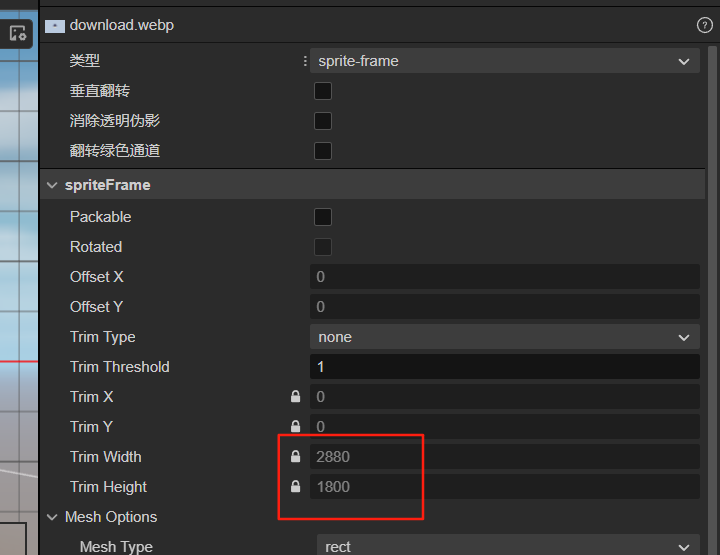Screen dimensions: 720x555
Task: Click the Offset X input field
Action: [505, 277]
